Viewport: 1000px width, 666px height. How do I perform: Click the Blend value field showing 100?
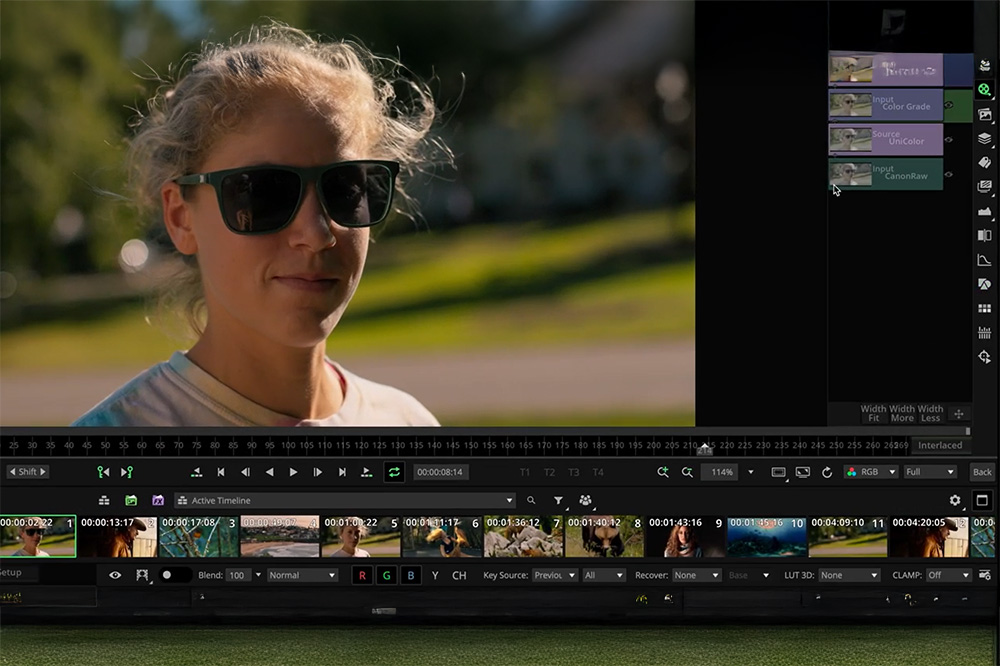[237, 575]
